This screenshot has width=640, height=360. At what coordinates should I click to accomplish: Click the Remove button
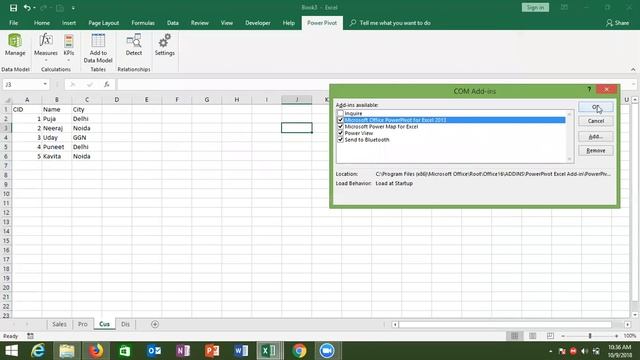[596, 151]
